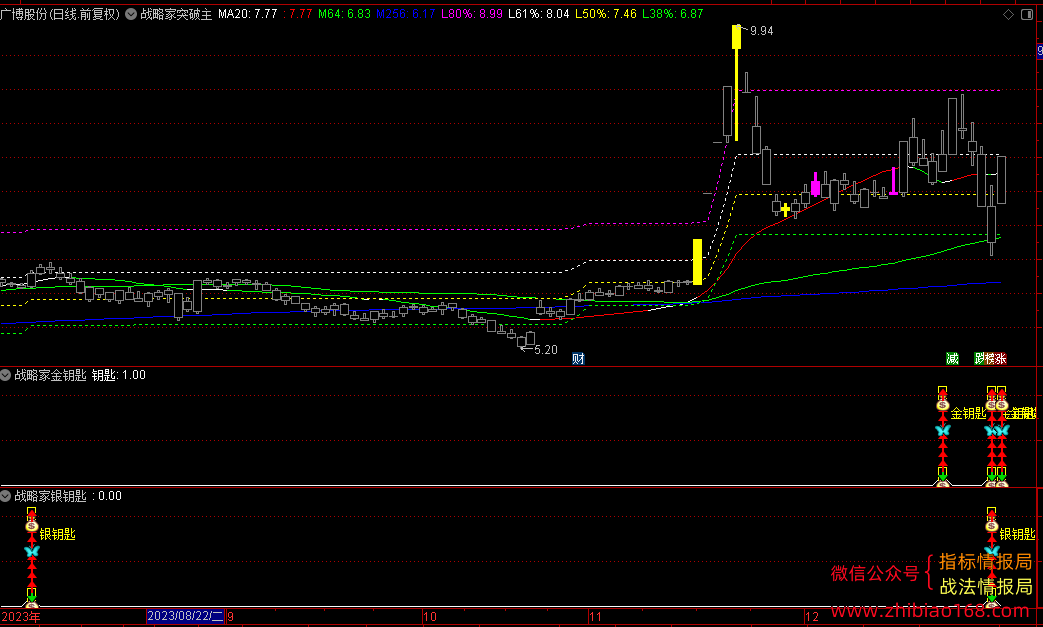1043x627 pixels.
Task: Expand the 战略家金钥匙 indicator panel chevron
Action: pos(5,376)
